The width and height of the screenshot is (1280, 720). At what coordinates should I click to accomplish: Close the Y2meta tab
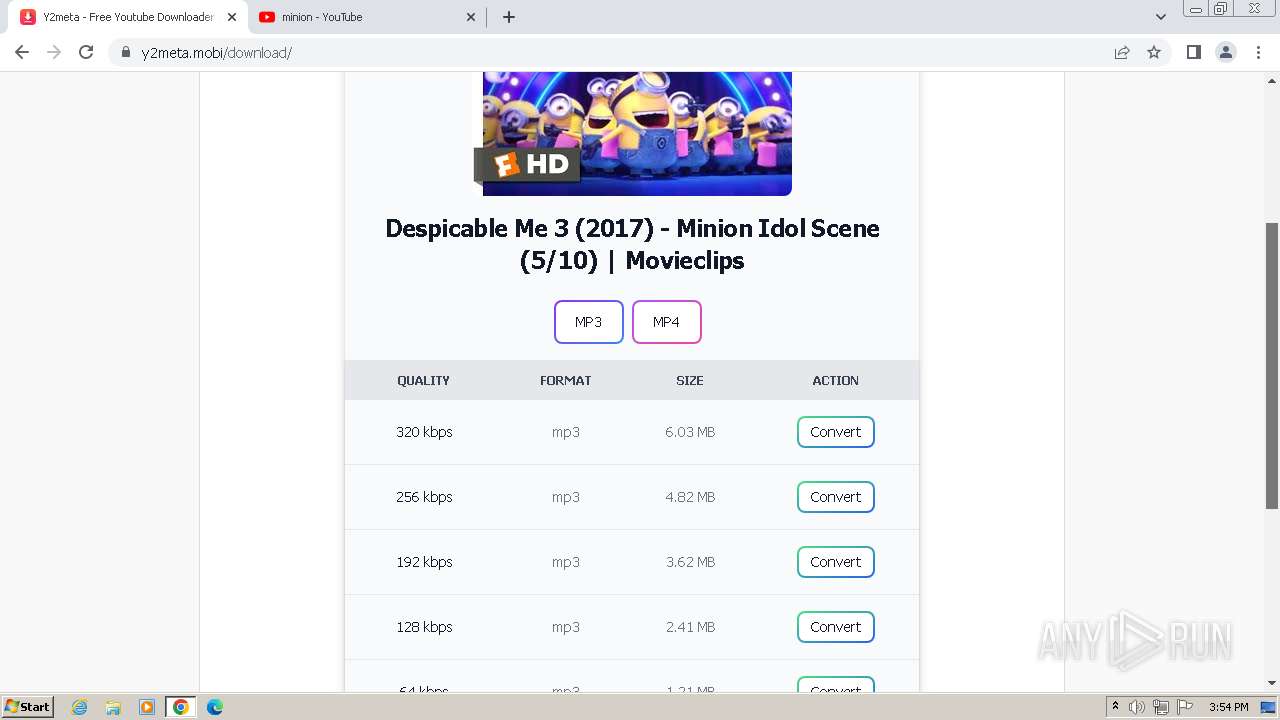pyautogui.click(x=232, y=17)
